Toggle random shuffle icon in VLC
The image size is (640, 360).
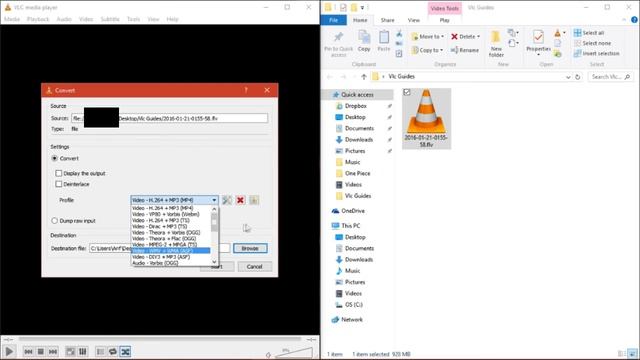pos(125,351)
